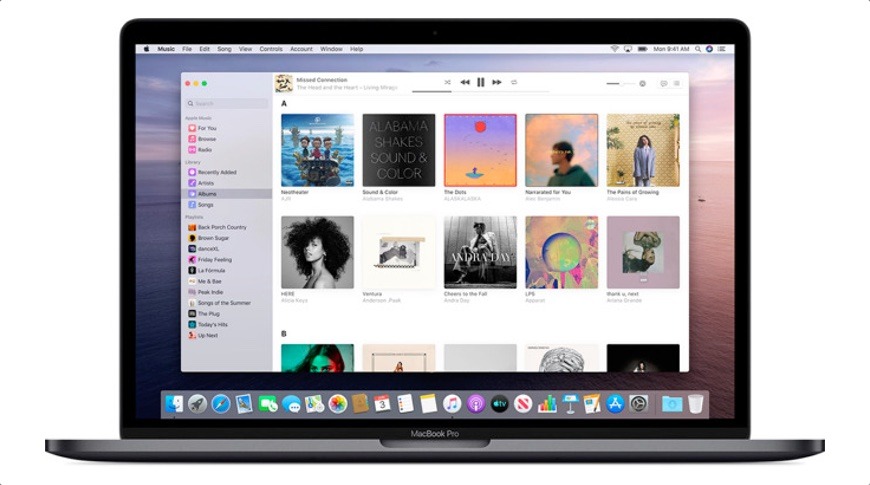Open the HERE album by Alicia Keys
The width and height of the screenshot is (870, 485).
click(x=317, y=252)
